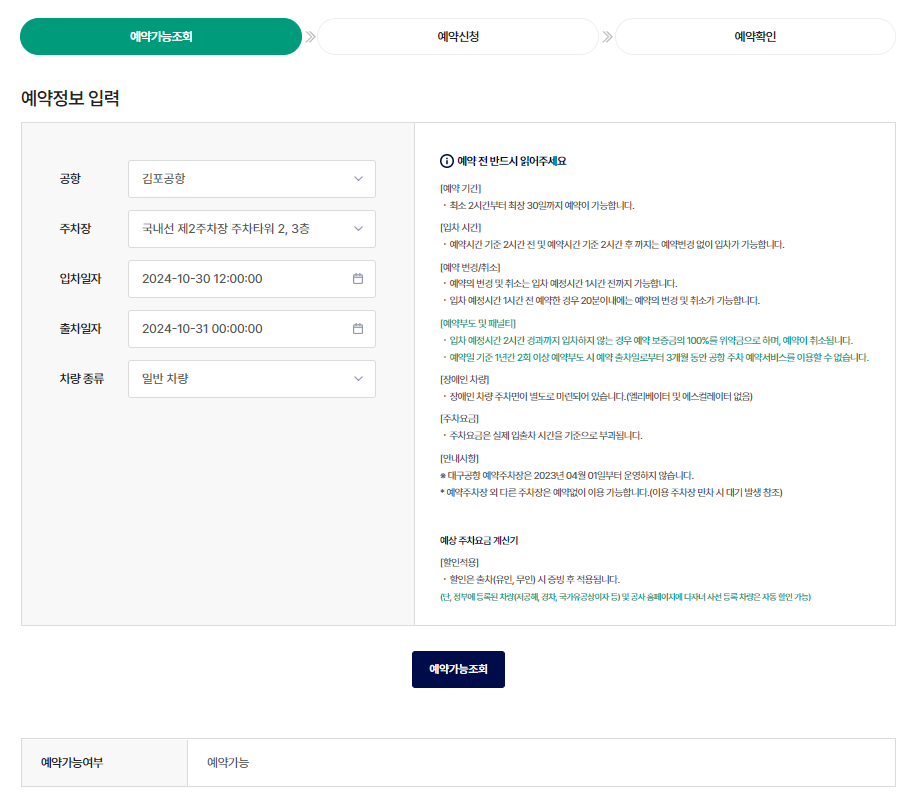The height and width of the screenshot is (802, 912).
Task: Click the [예약 기간] section title
Action: (x=461, y=188)
